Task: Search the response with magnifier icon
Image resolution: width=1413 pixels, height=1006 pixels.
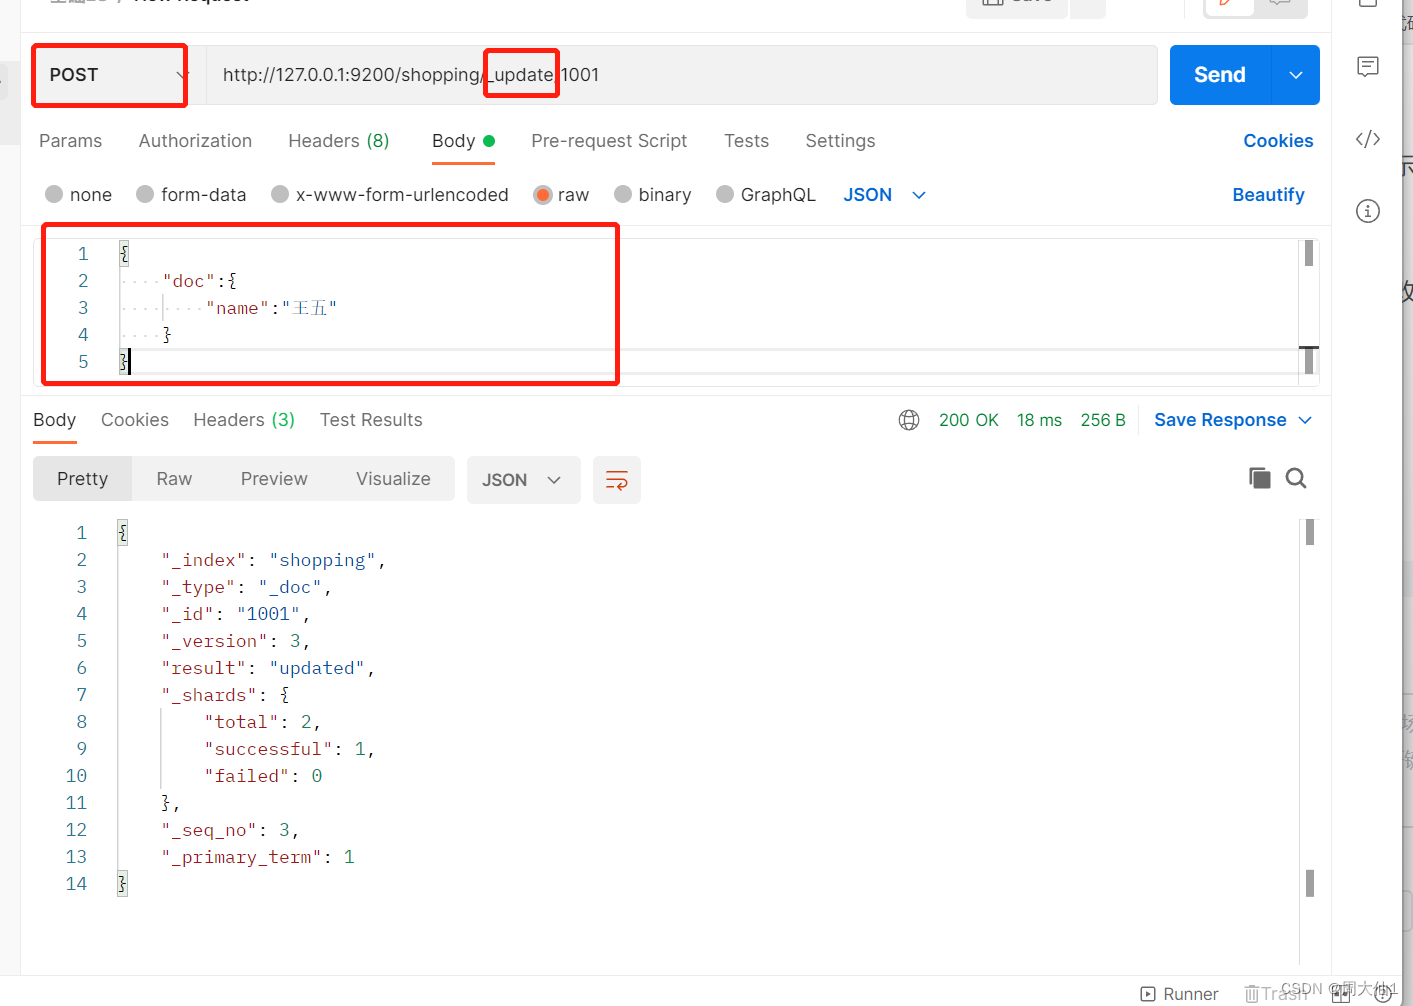Action: [x=1296, y=478]
